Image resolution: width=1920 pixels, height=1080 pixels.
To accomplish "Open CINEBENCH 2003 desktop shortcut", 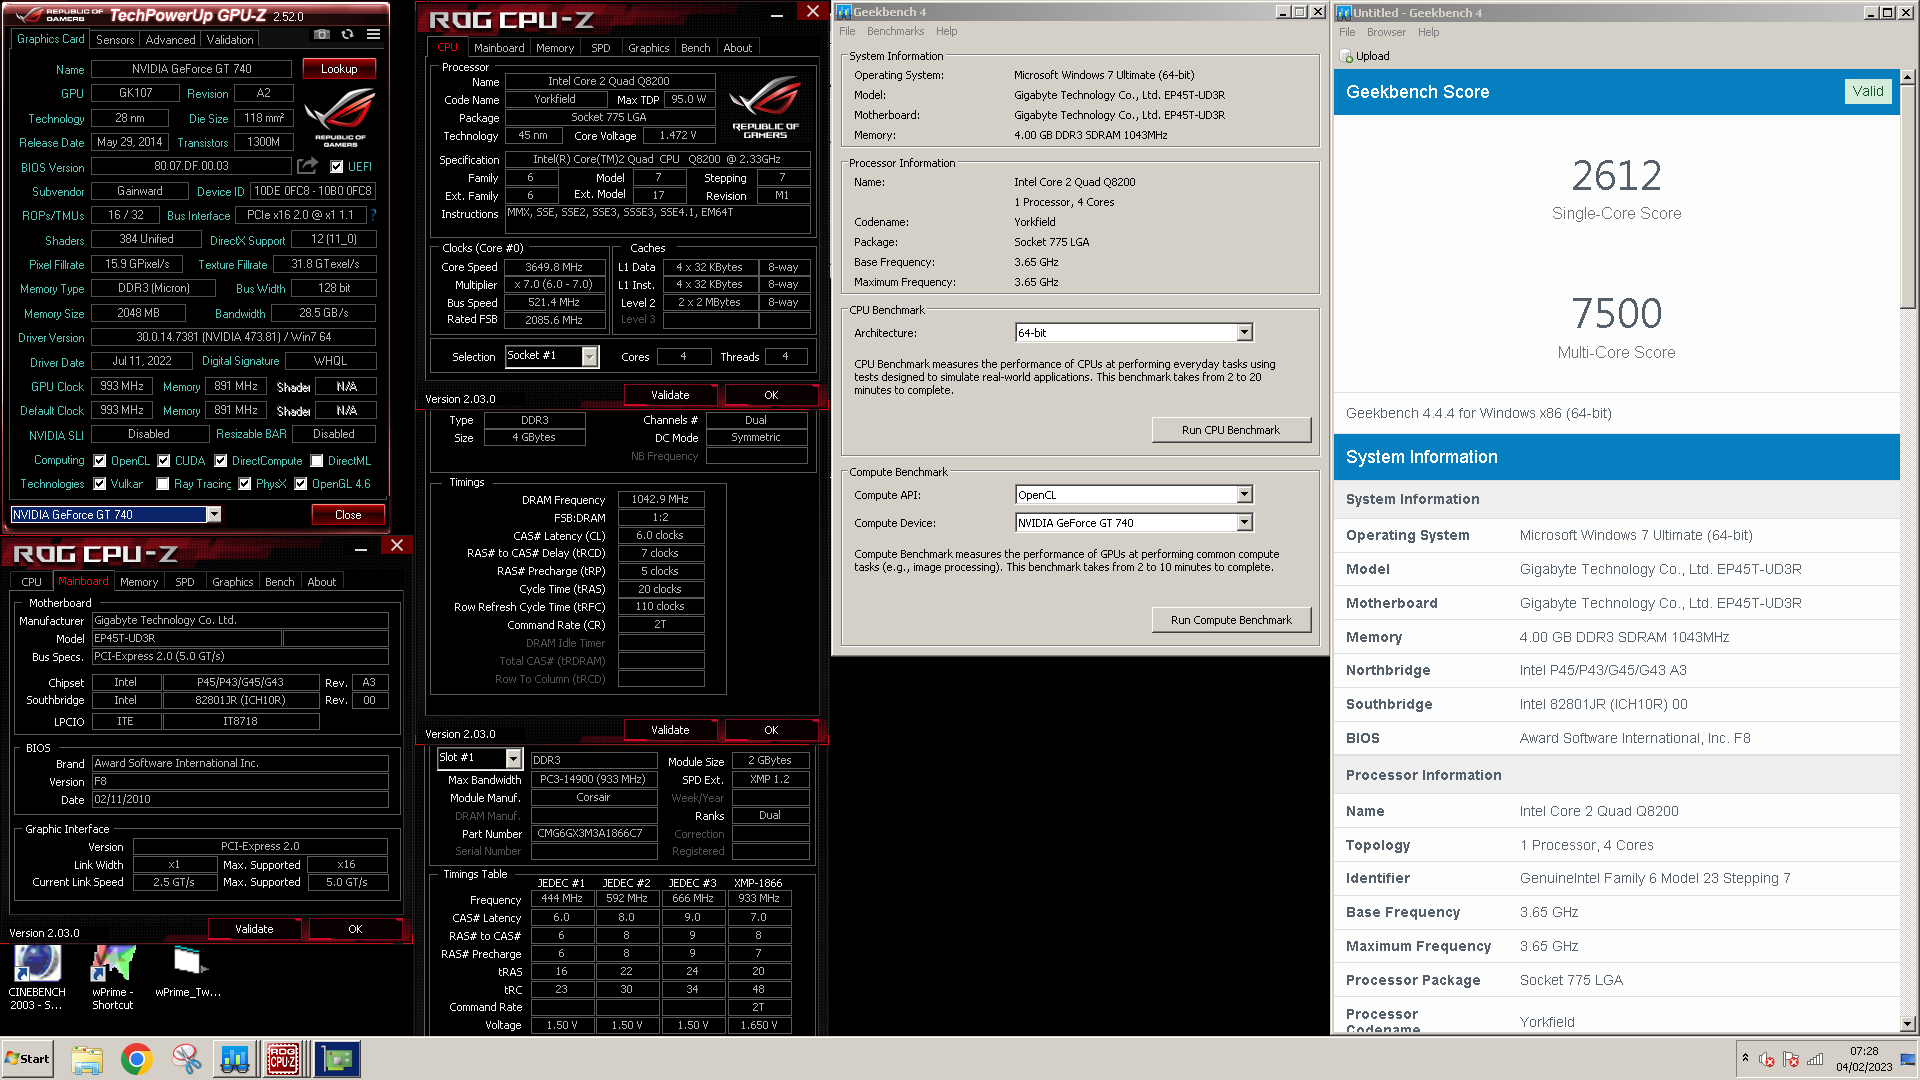I will click(x=37, y=978).
